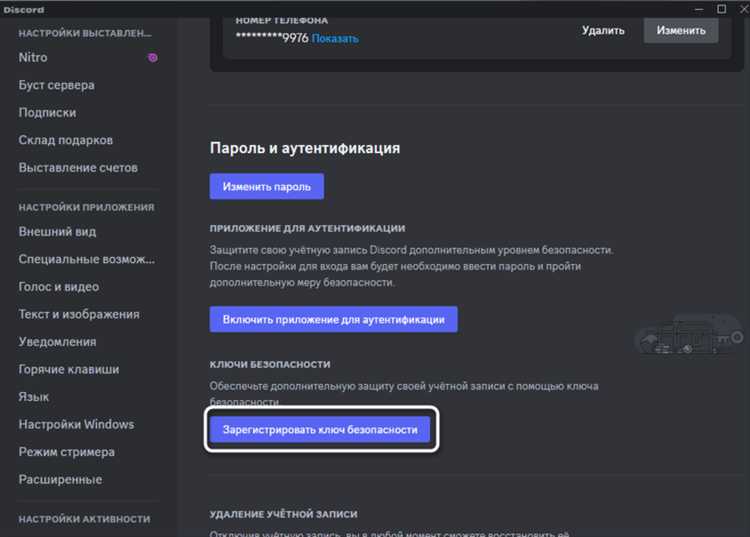Click the purple Nitro badge icon
The image size is (750, 537).
pos(153,58)
